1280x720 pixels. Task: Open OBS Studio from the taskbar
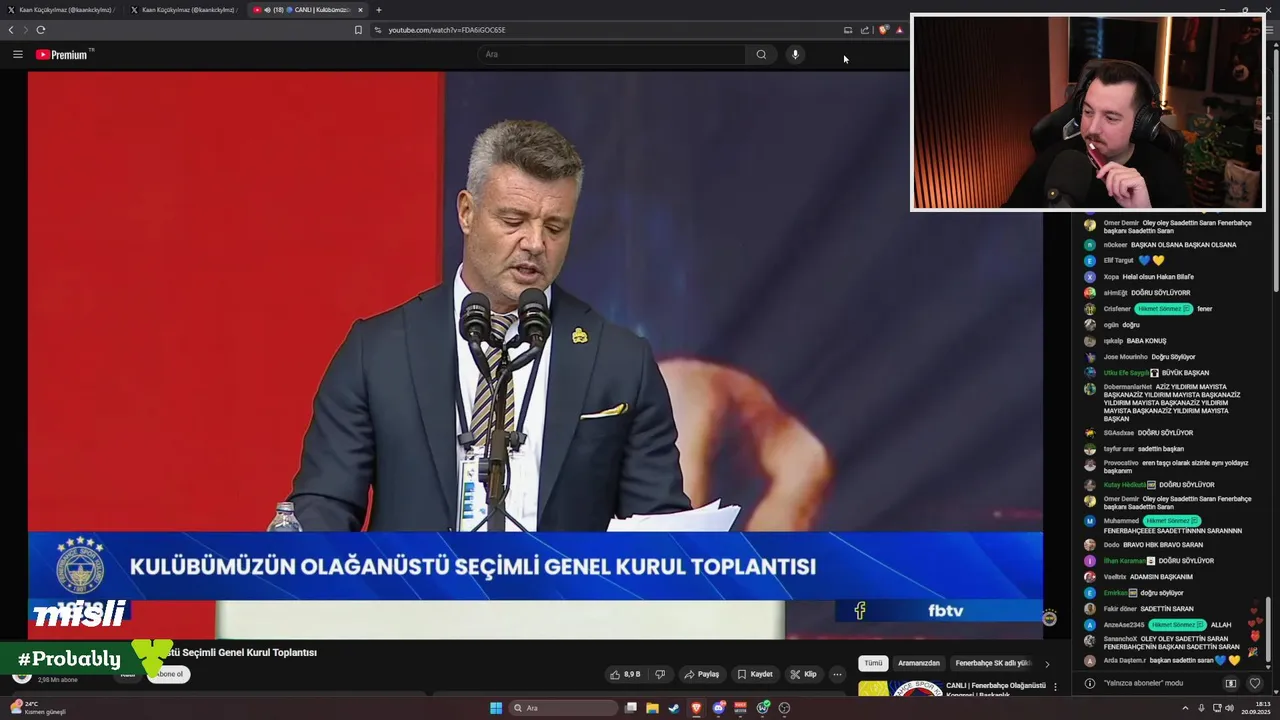[x=784, y=708]
